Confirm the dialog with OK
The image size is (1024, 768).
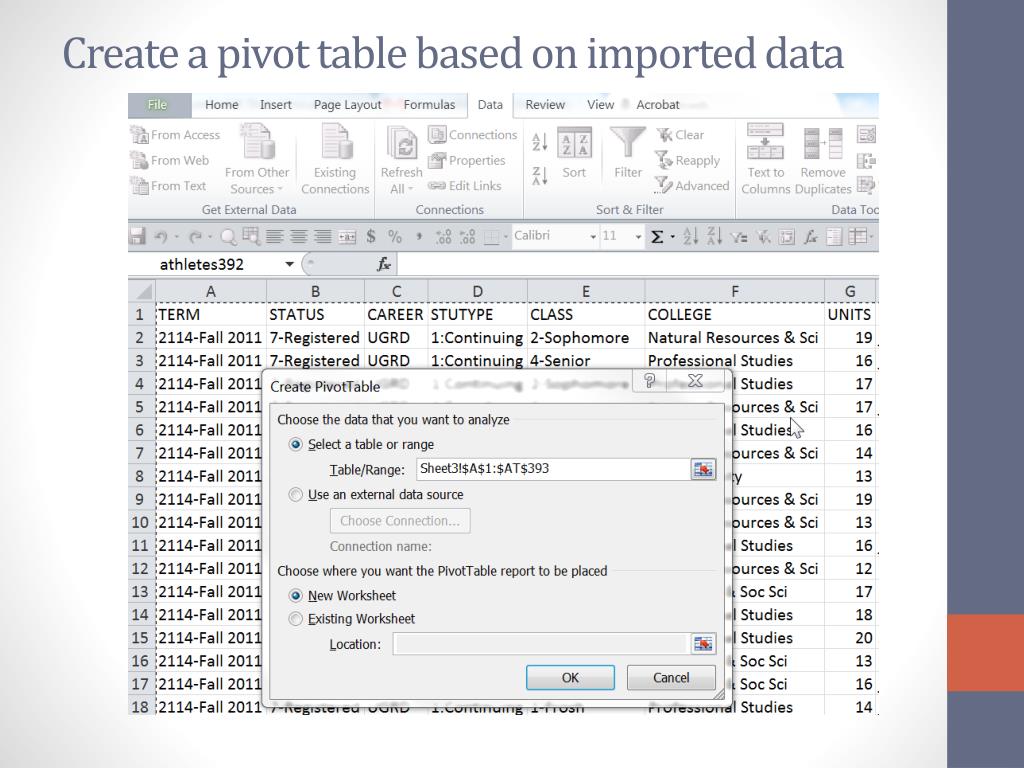coord(570,678)
